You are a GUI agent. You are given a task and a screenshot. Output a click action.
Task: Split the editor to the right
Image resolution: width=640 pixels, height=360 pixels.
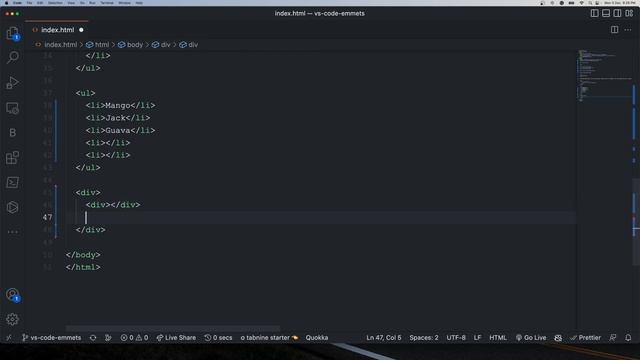click(x=614, y=30)
